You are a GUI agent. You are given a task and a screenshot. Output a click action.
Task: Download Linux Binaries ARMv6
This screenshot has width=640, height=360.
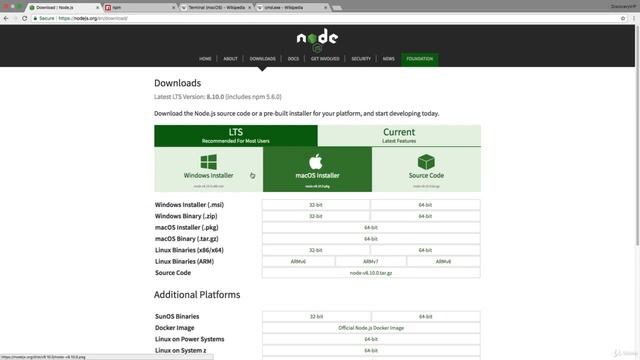click(298, 262)
